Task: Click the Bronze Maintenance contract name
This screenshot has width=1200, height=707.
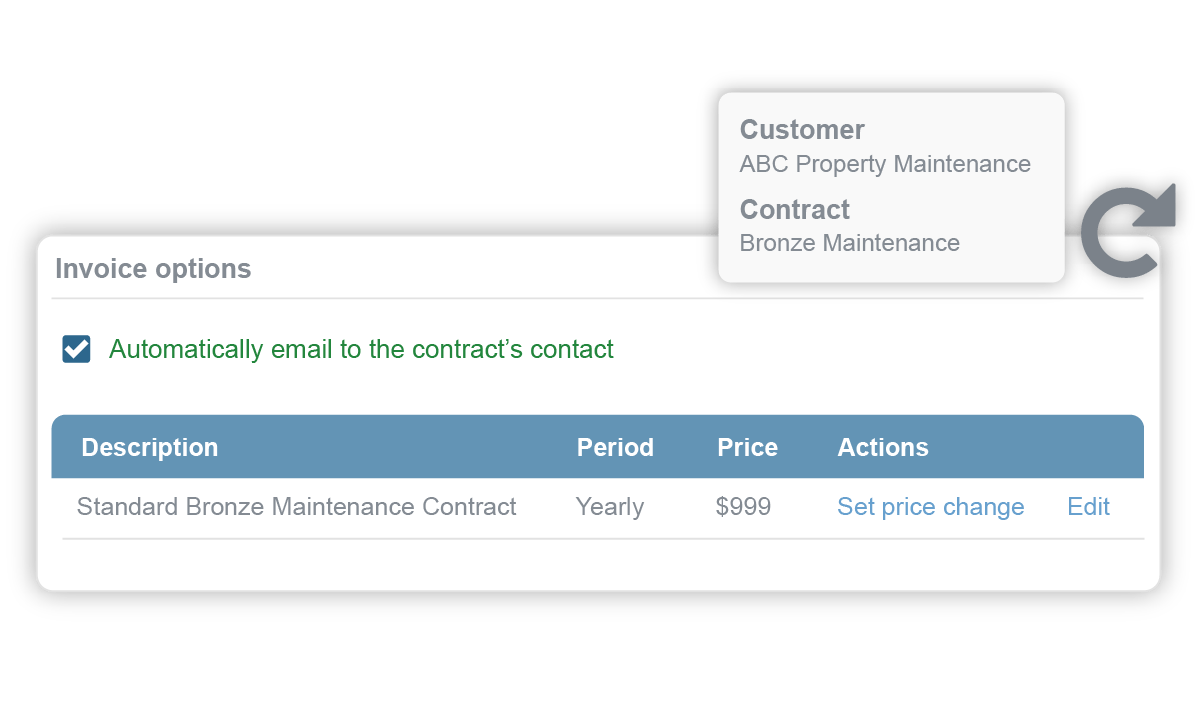Action: coord(849,243)
